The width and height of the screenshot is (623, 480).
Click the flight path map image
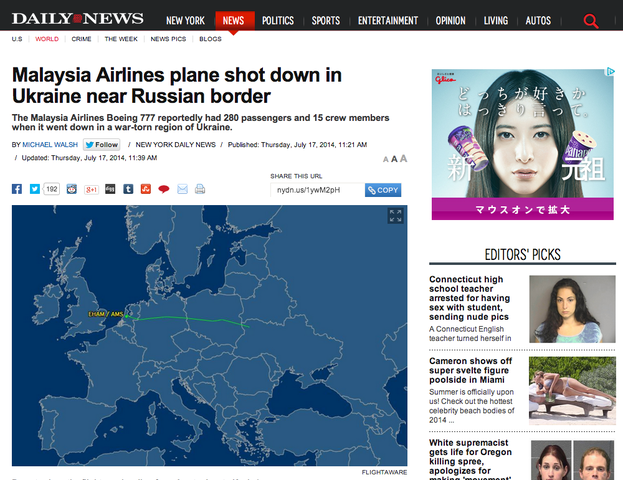(x=209, y=335)
